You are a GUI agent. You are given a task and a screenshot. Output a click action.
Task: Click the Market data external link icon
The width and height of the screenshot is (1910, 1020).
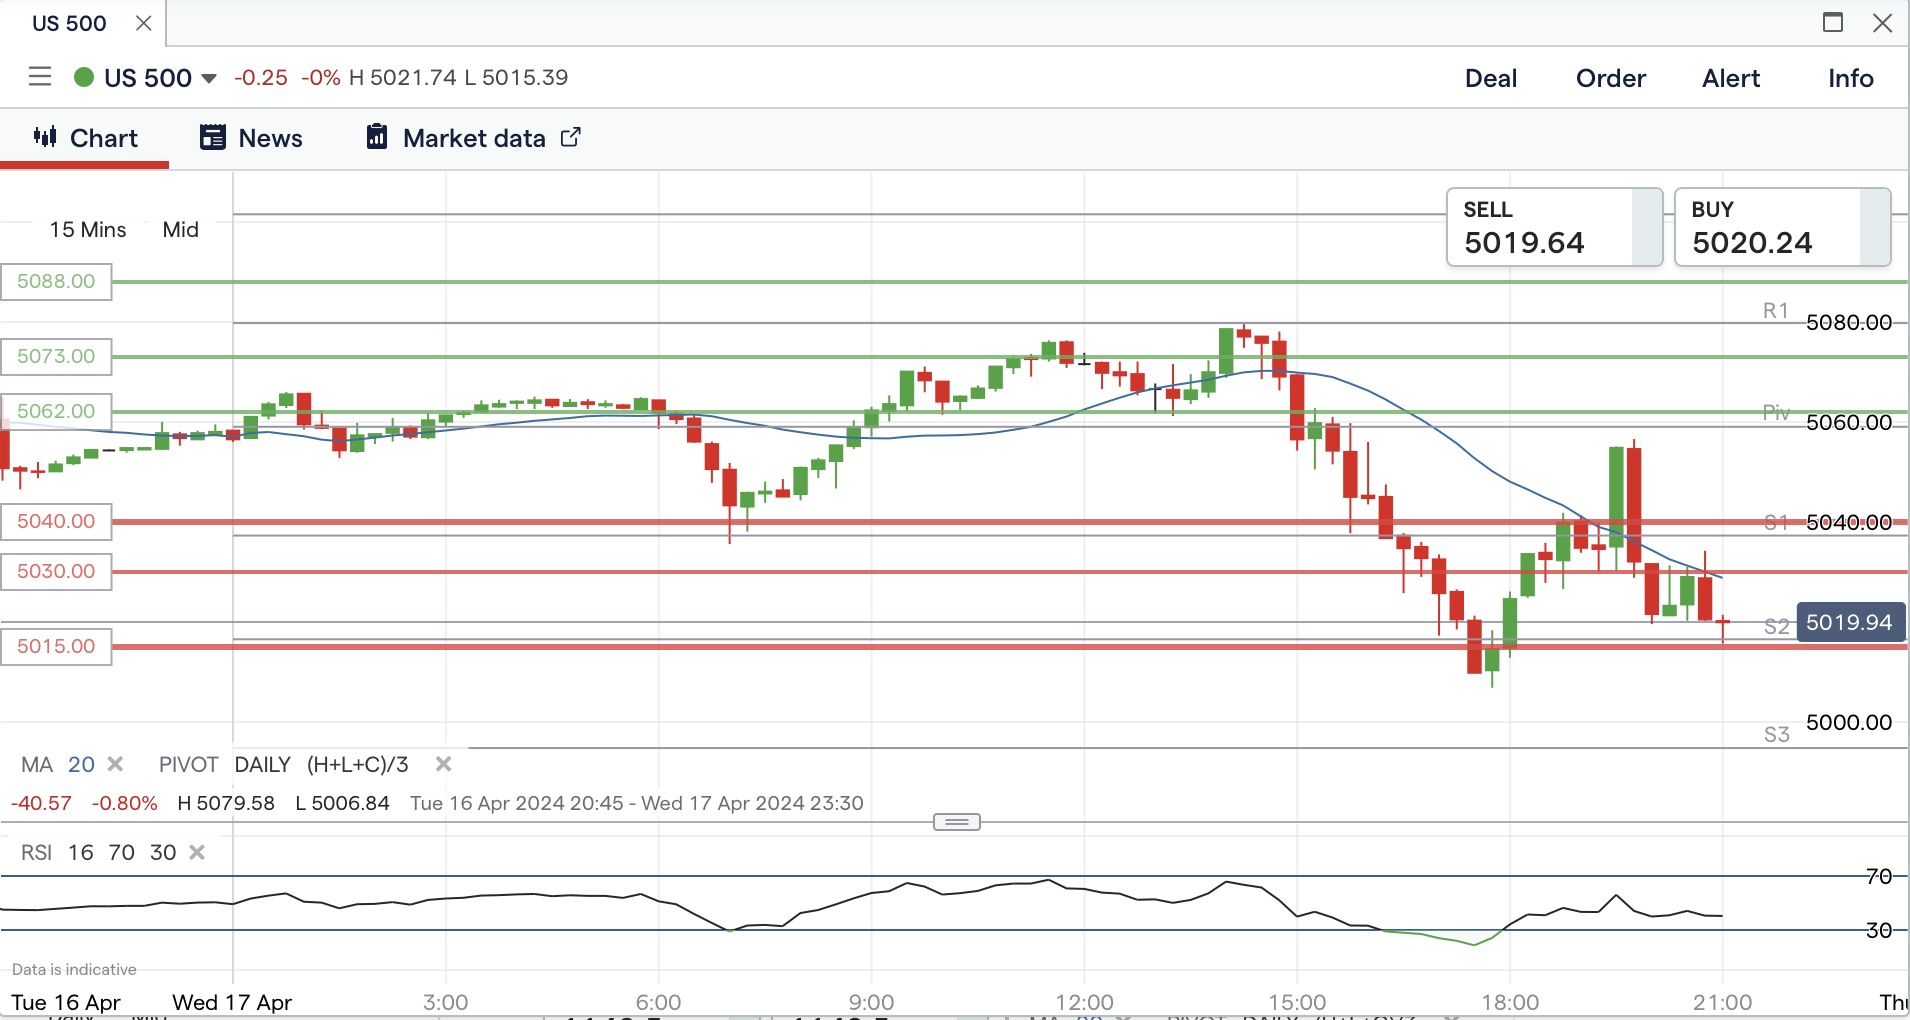tap(570, 137)
